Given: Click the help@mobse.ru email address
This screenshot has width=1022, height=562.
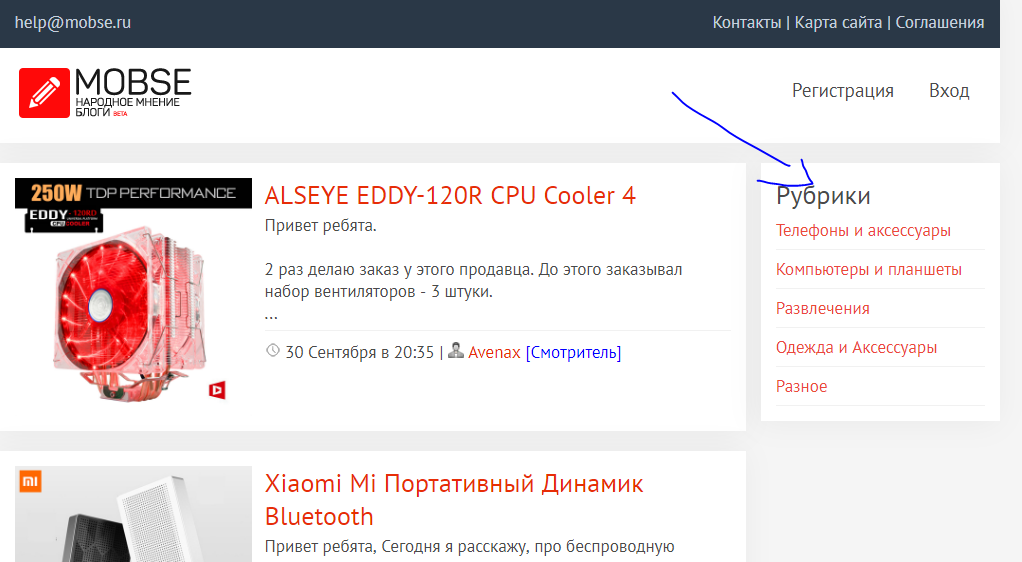Looking at the screenshot, I should click(x=72, y=22).
